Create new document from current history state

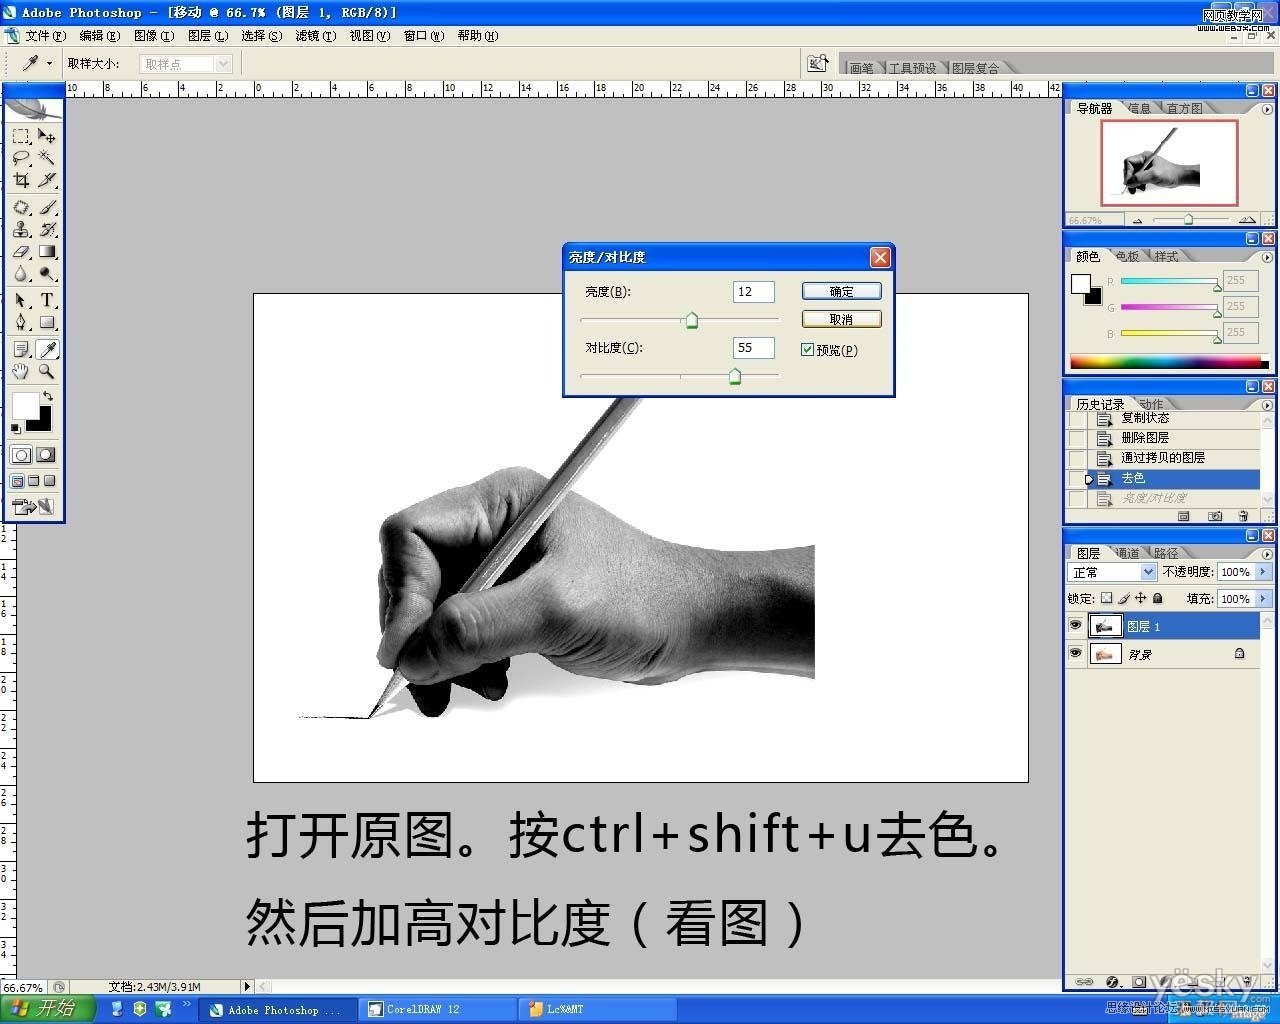[x=1184, y=516]
